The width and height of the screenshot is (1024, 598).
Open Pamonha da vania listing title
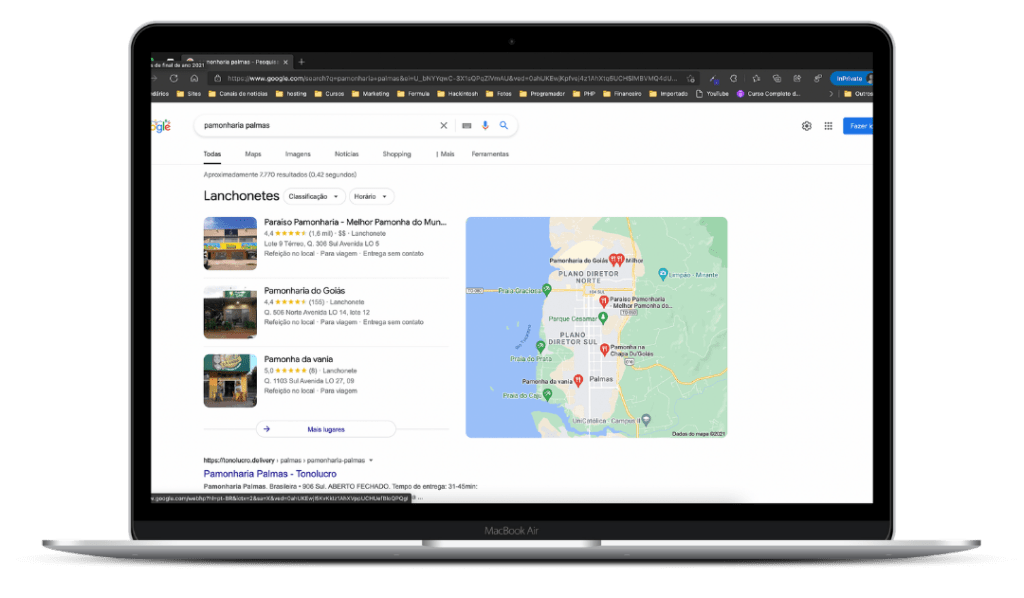pyautogui.click(x=298, y=359)
